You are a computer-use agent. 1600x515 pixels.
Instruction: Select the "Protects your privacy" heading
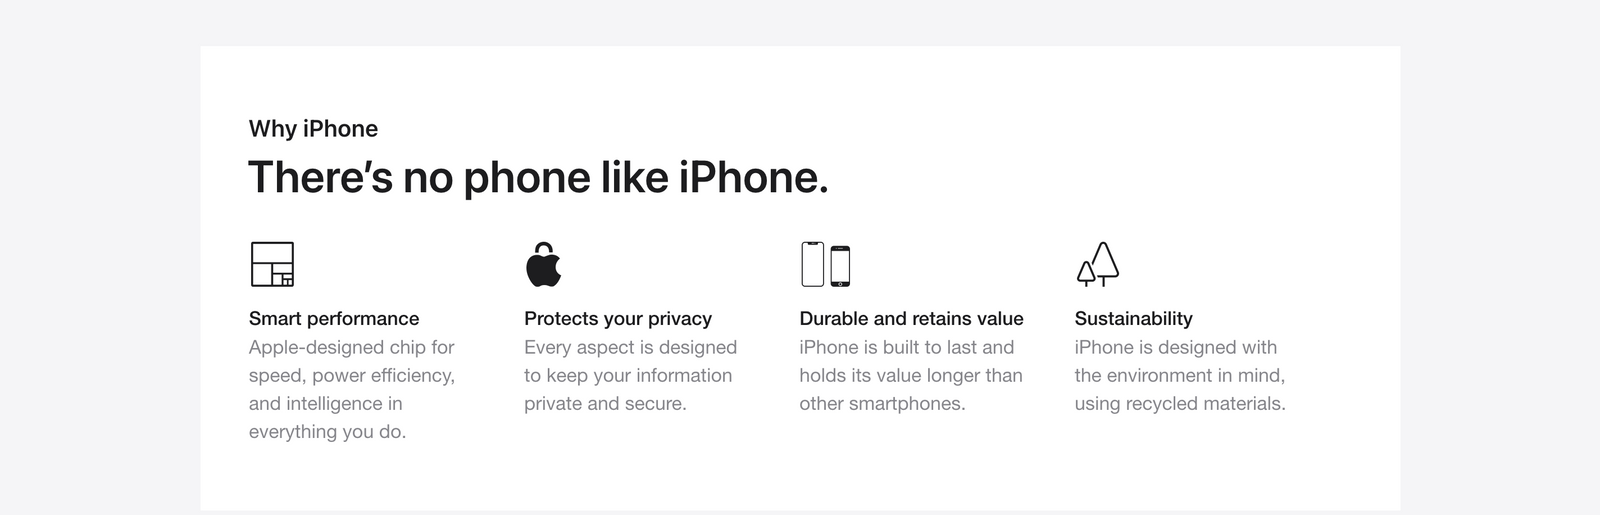click(617, 319)
